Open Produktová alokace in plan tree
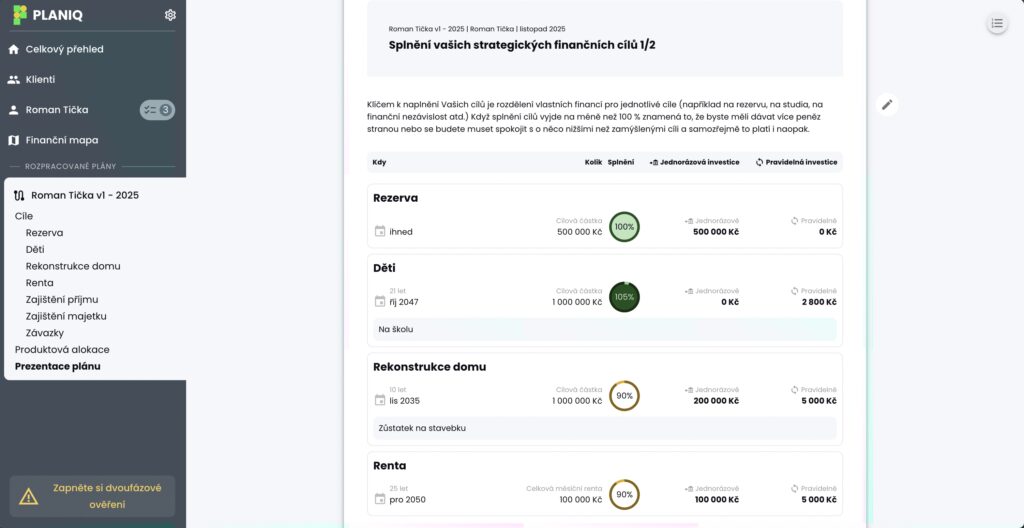 [x=62, y=350]
